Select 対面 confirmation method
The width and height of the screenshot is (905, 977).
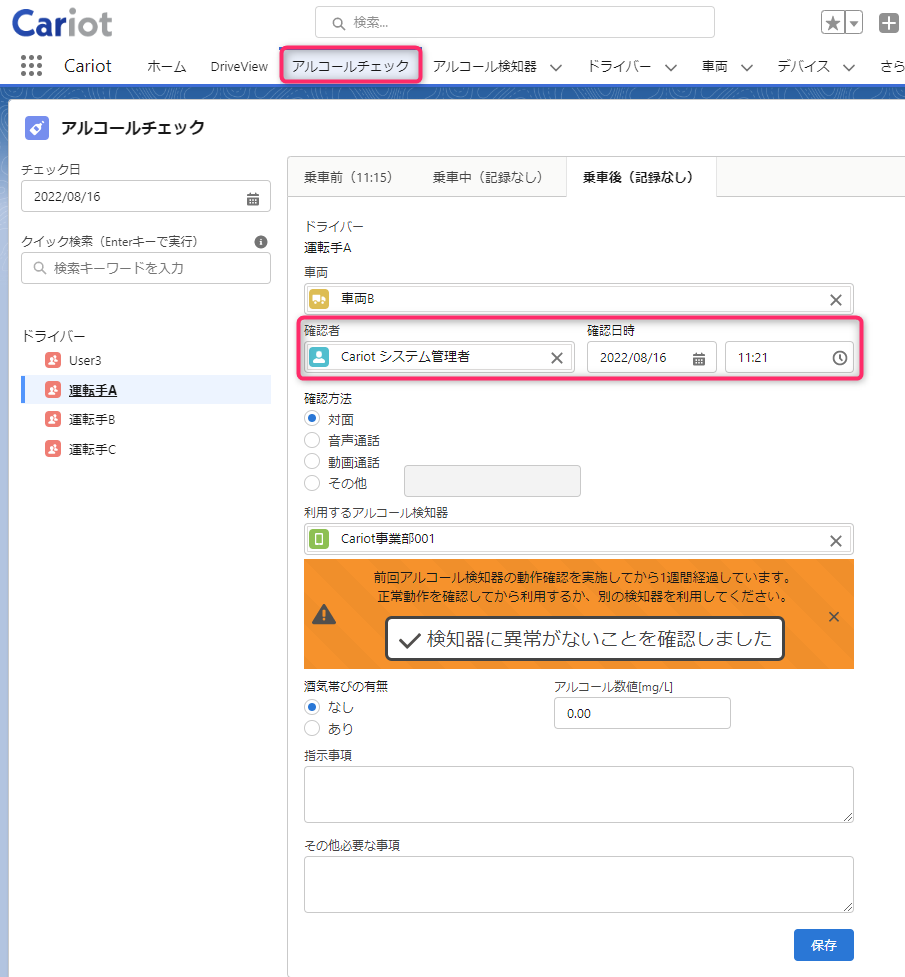[312, 418]
